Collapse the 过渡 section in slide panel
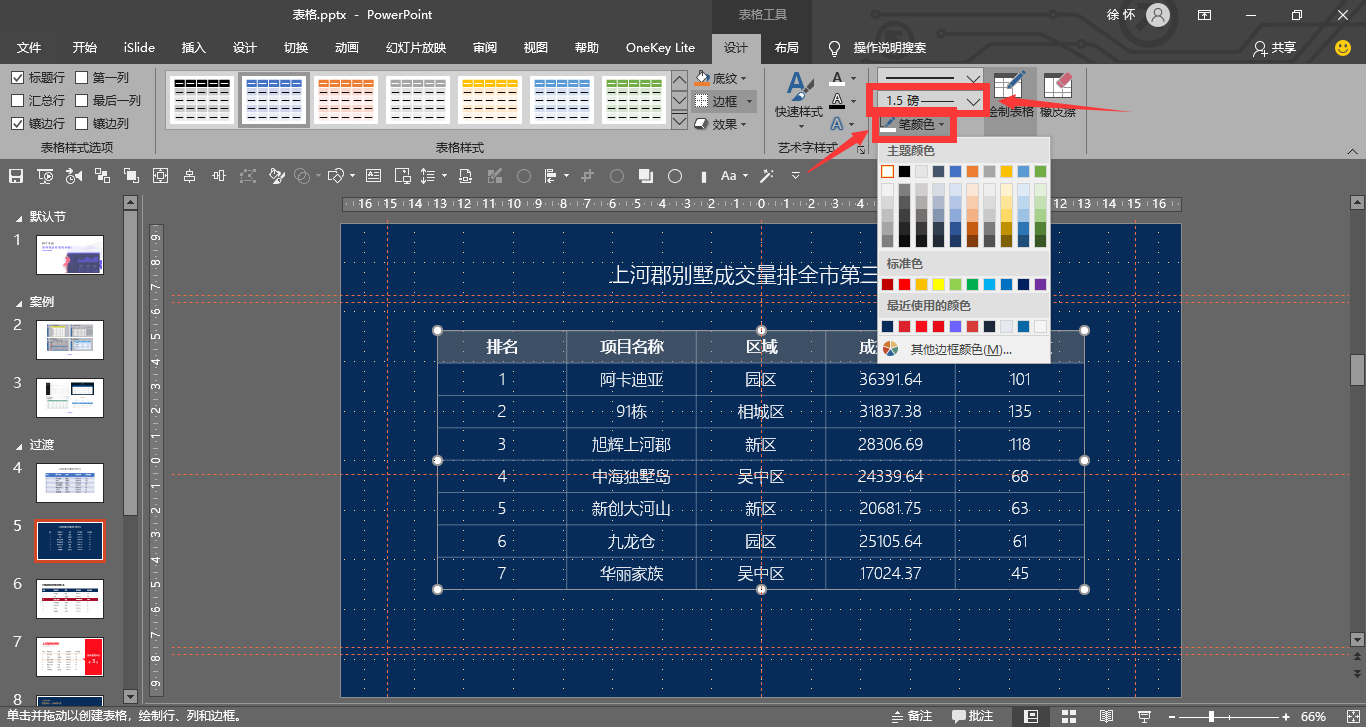 pyautogui.click(x=20, y=445)
